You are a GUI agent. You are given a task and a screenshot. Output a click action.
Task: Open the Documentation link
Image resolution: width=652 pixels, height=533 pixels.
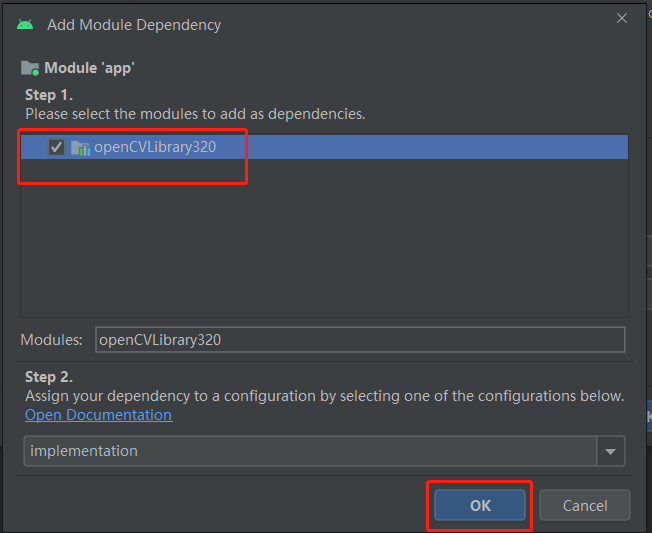point(98,415)
